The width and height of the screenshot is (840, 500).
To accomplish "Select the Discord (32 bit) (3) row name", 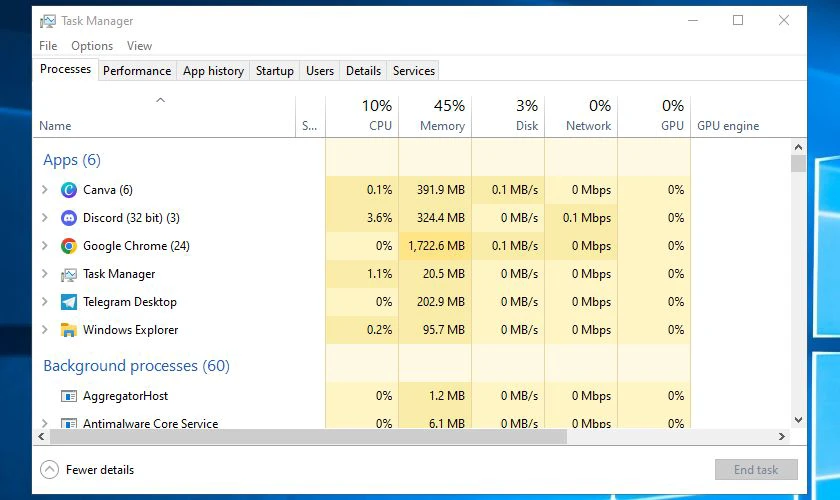I will coord(131,218).
